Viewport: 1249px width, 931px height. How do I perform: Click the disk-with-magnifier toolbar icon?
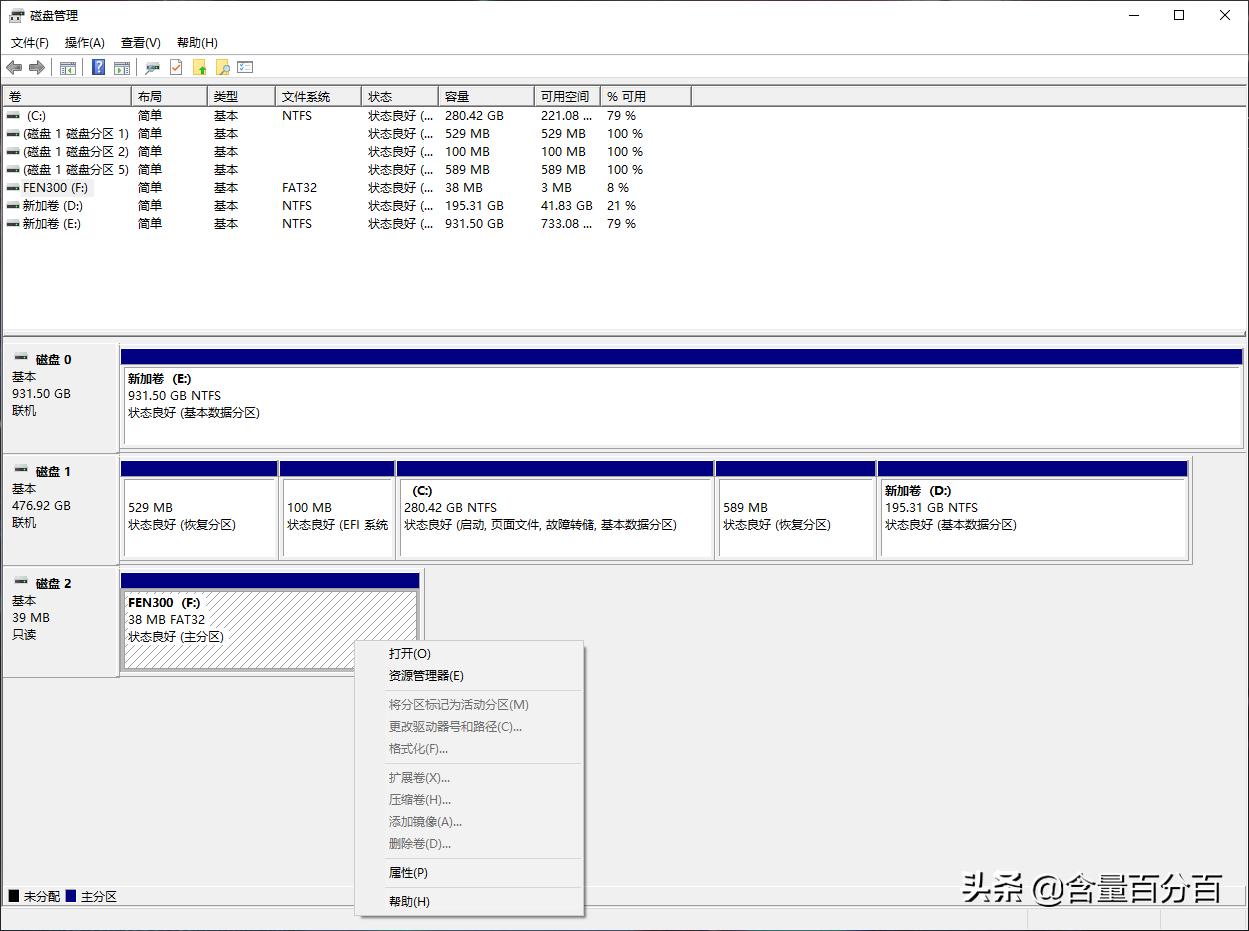pos(152,68)
